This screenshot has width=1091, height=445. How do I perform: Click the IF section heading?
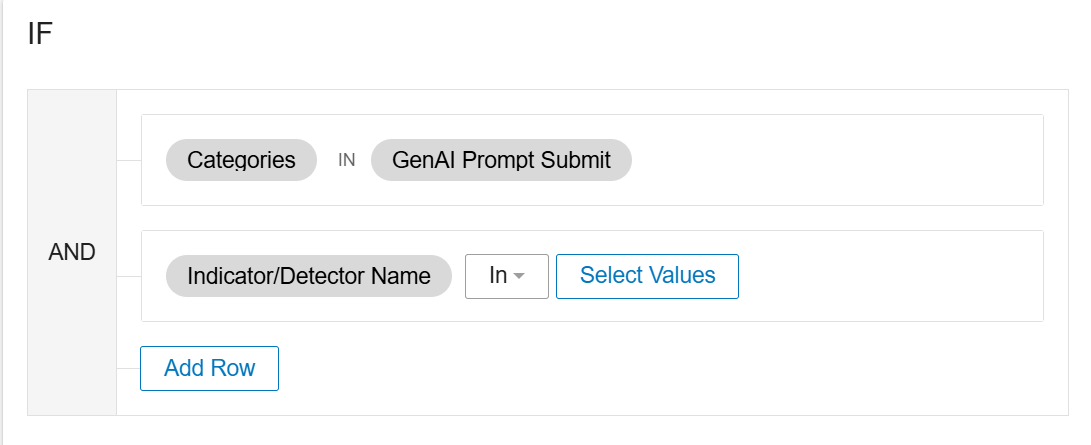[40, 34]
